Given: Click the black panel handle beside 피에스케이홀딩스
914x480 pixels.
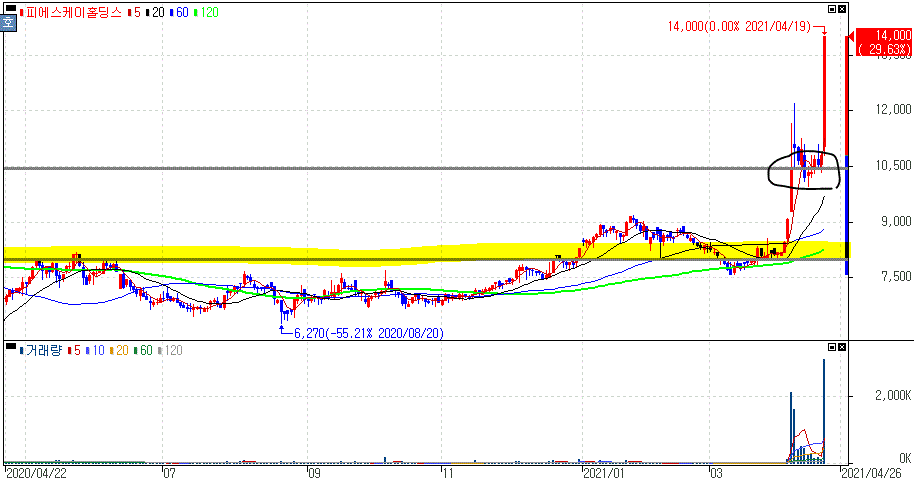Looking at the screenshot, I should click(x=10, y=8).
